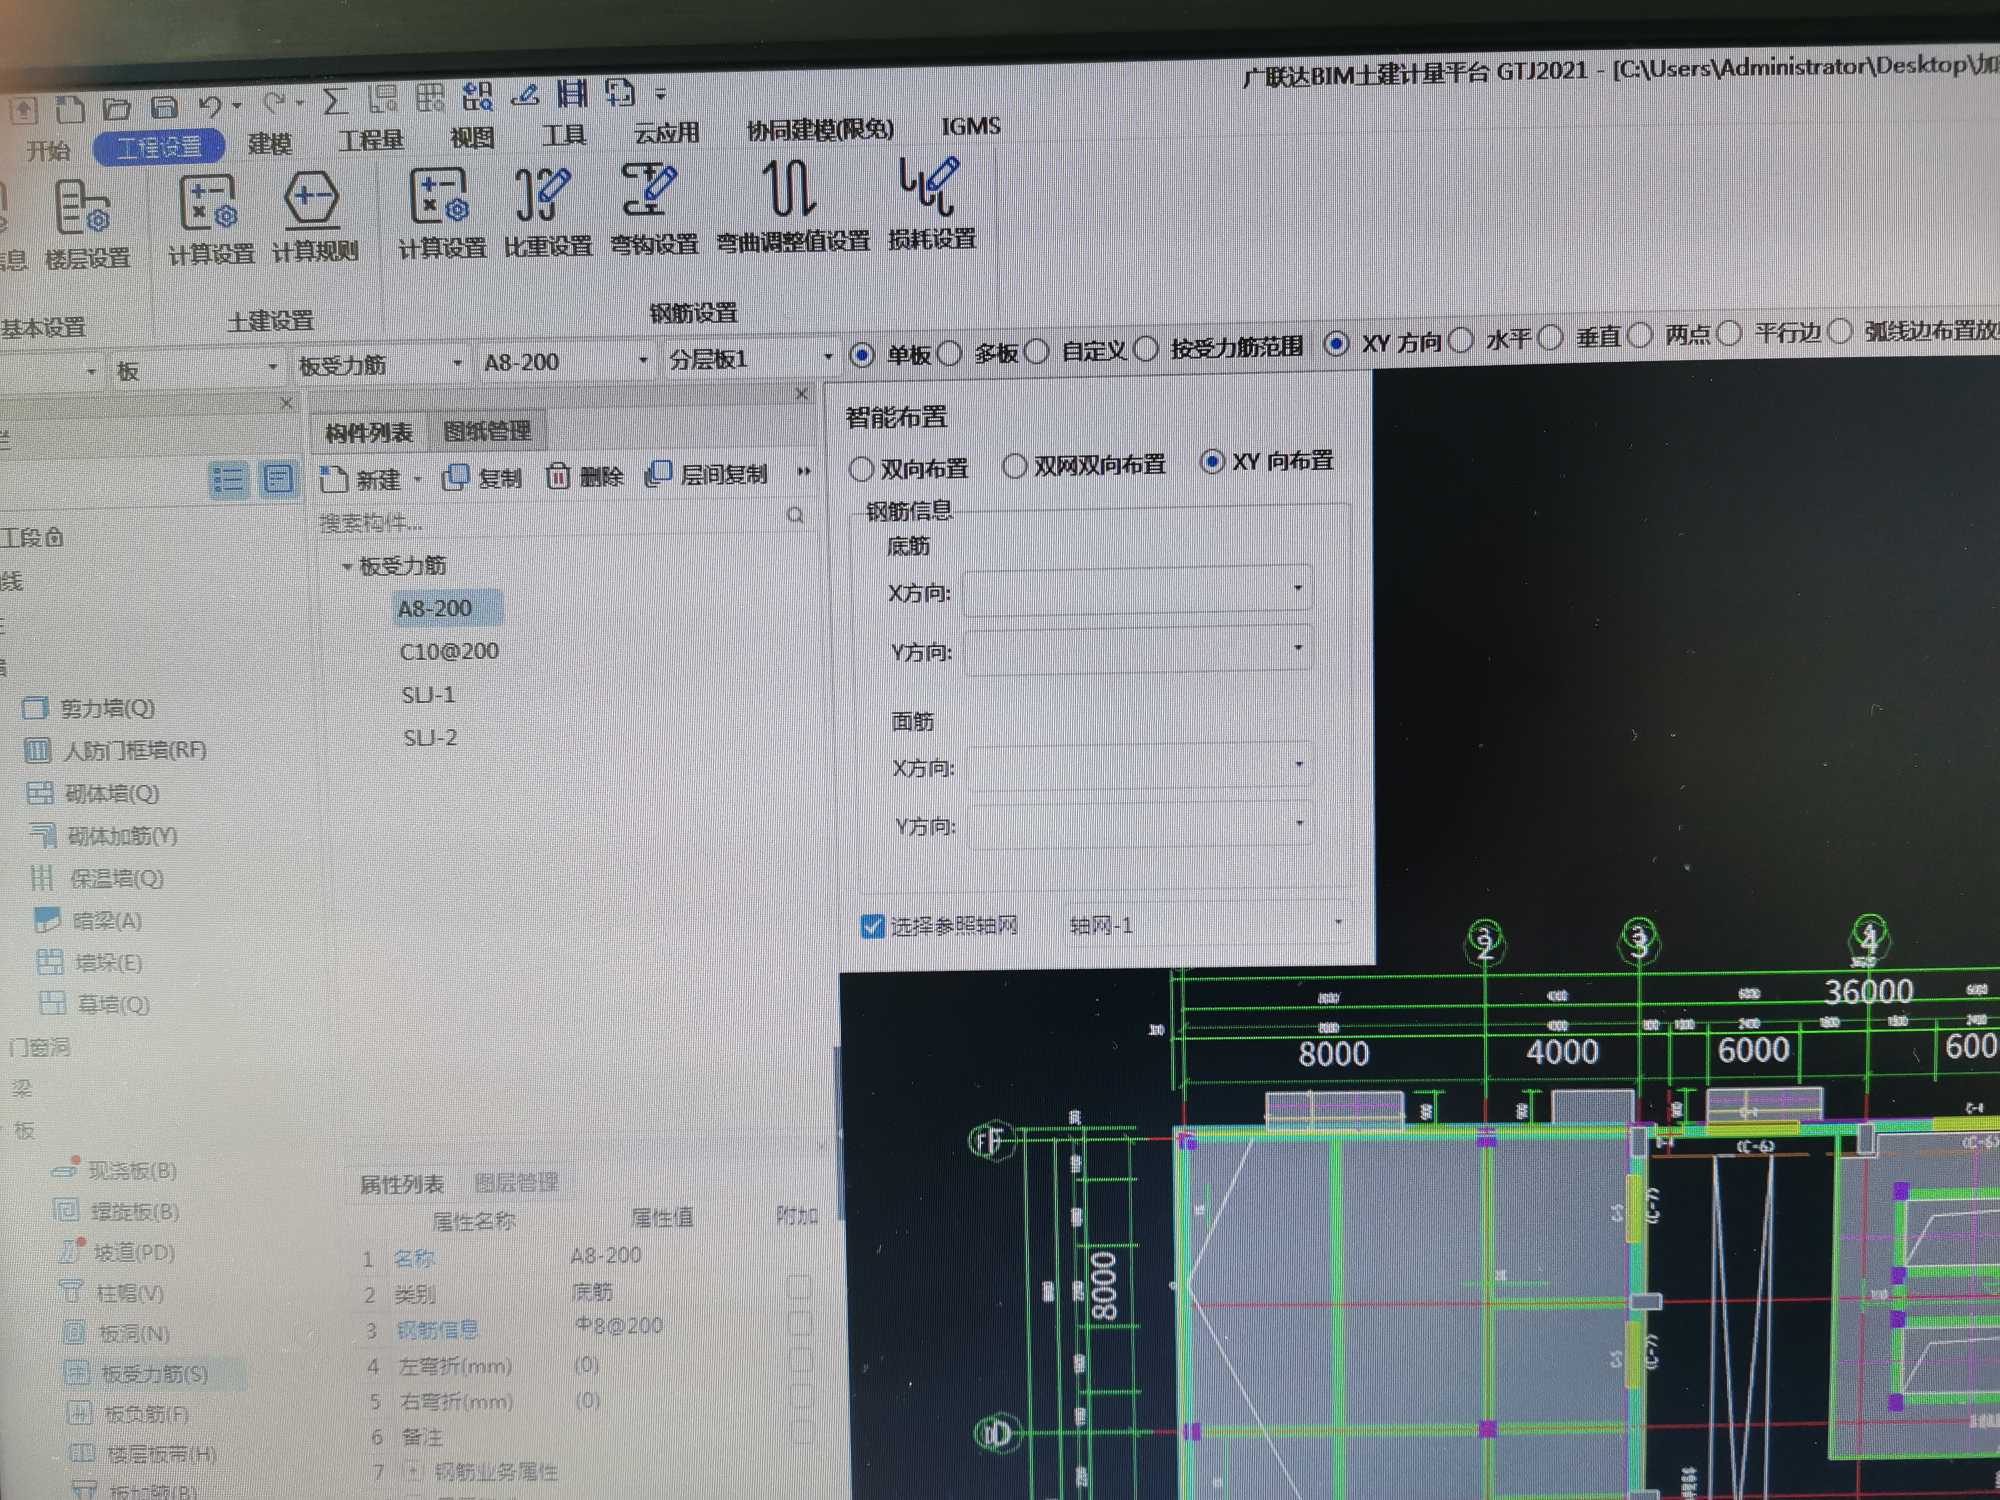
Task: Click 层间复制 button
Action: (x=707, y=473)
